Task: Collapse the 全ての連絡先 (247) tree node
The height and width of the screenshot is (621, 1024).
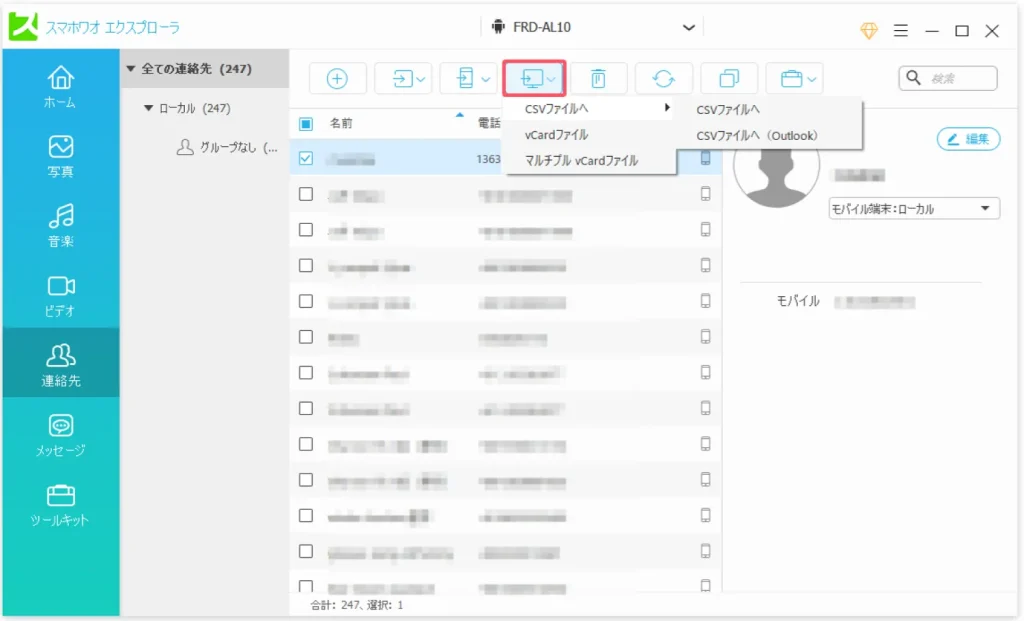Action: 130,69
